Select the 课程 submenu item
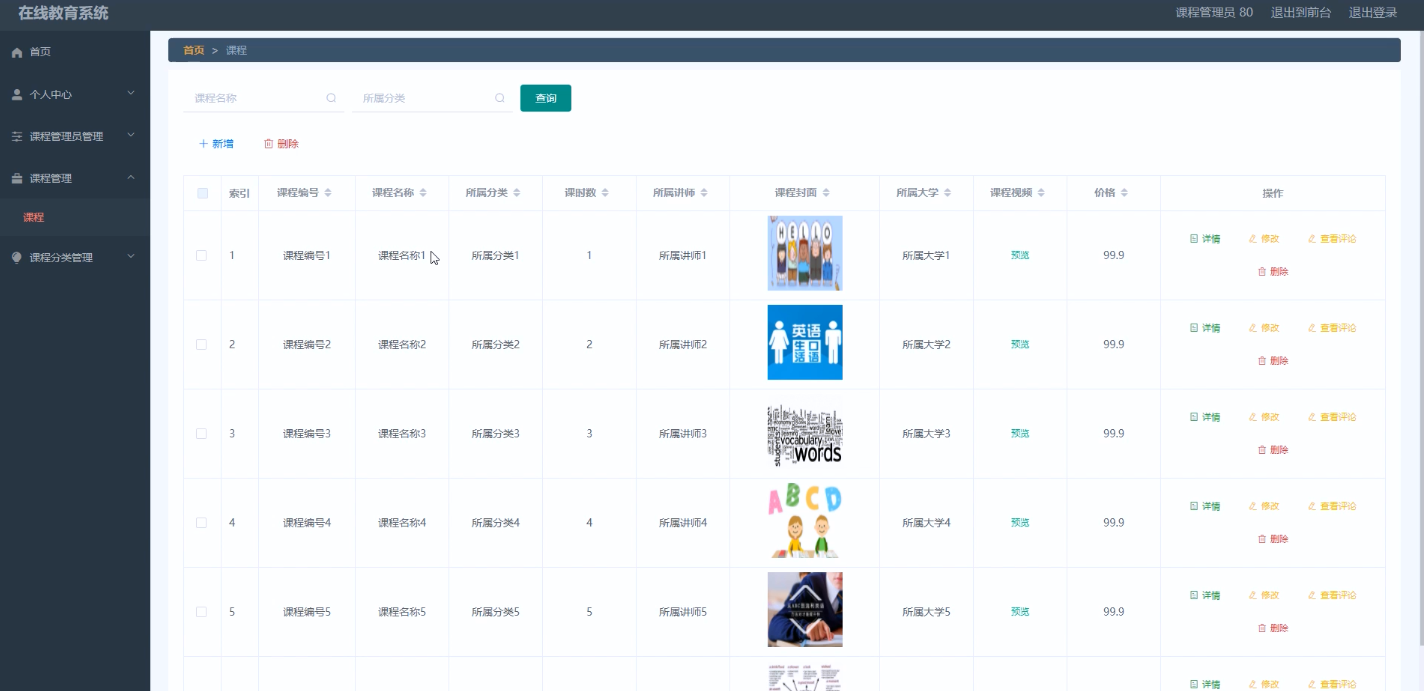This screenshot has height=691, width=1424. (x=75, y=217)
